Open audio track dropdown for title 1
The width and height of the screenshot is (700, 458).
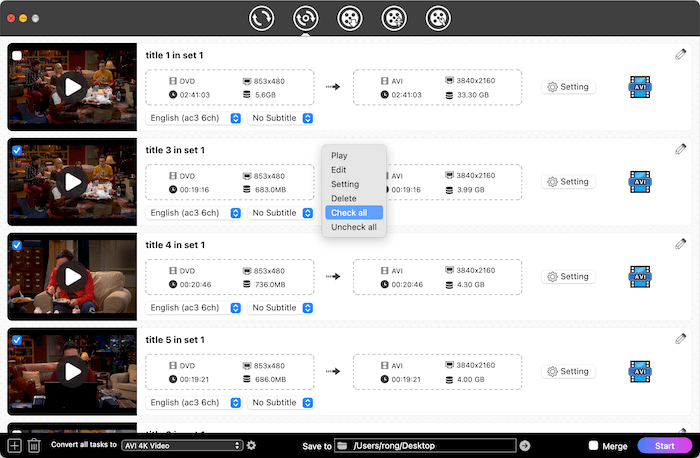pyautogui.click(x=194, y=118)
